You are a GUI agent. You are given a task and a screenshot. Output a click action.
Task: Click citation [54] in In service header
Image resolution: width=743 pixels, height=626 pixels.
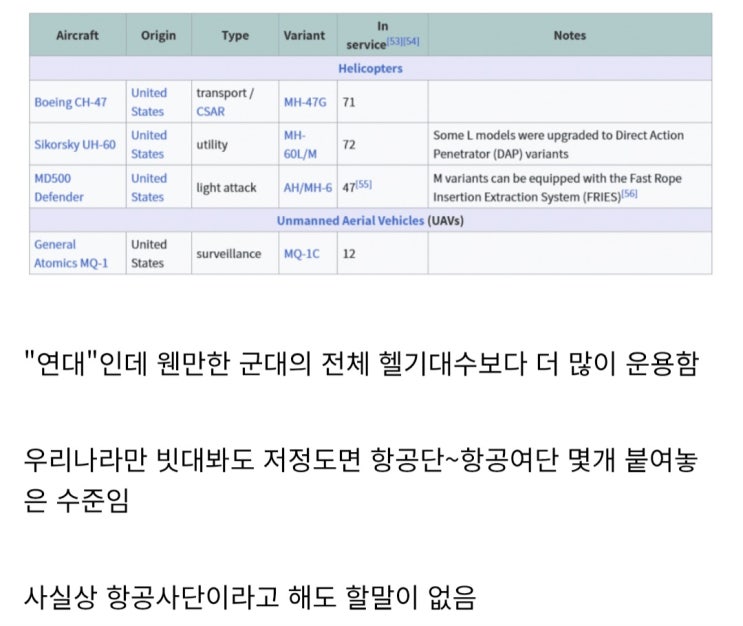(411, 41)
